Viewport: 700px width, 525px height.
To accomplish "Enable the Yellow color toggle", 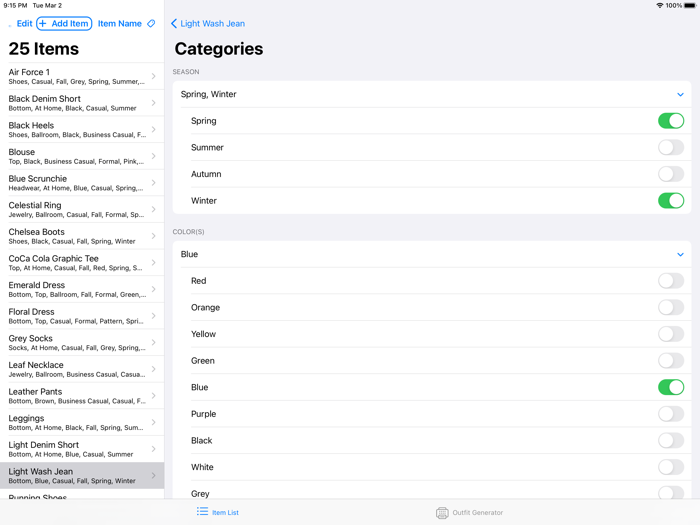I will 671,334.
